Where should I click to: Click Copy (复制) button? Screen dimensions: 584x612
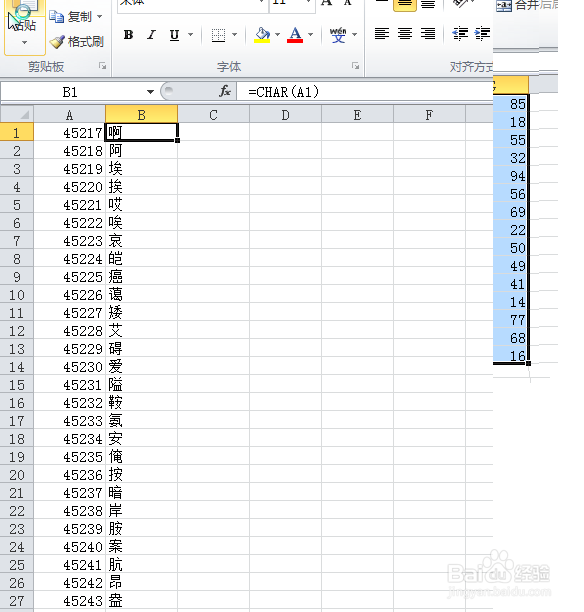71,17
